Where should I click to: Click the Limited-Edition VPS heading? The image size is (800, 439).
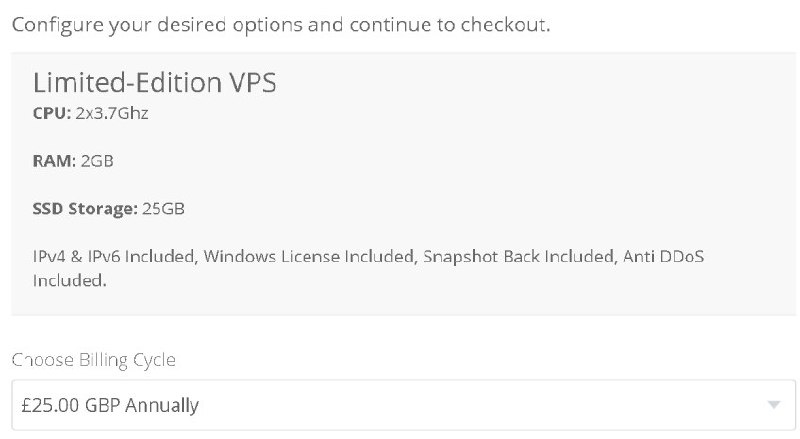point(155,83)
